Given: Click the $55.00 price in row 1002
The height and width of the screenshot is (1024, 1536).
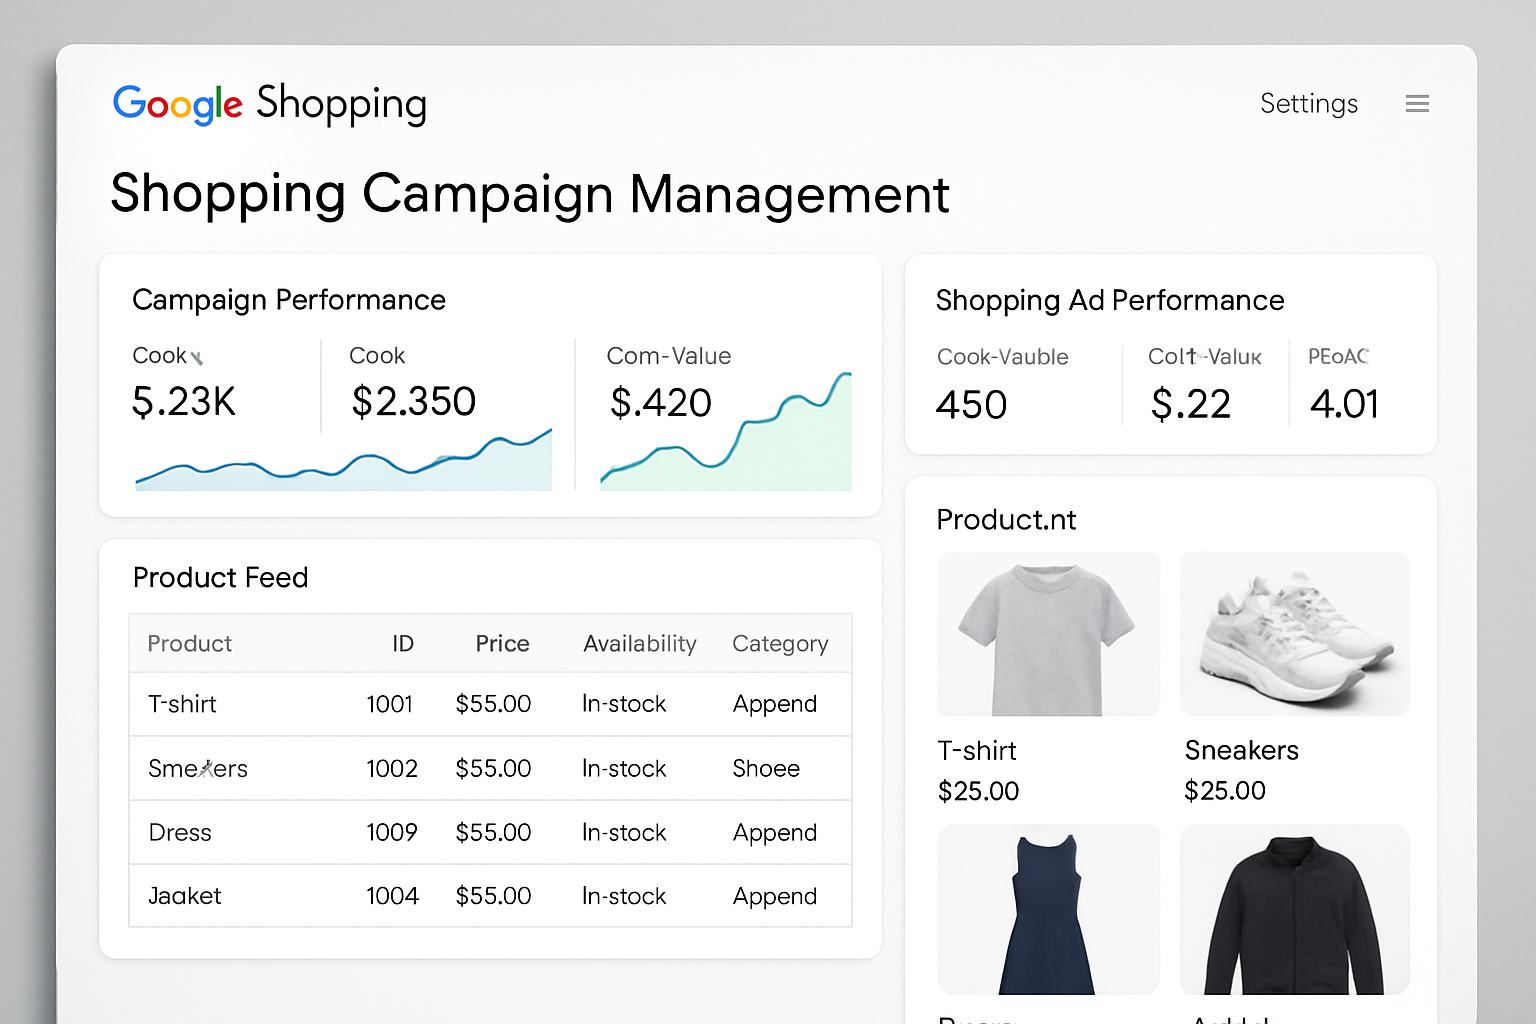Looking at the screenshot, I should 494,769.
